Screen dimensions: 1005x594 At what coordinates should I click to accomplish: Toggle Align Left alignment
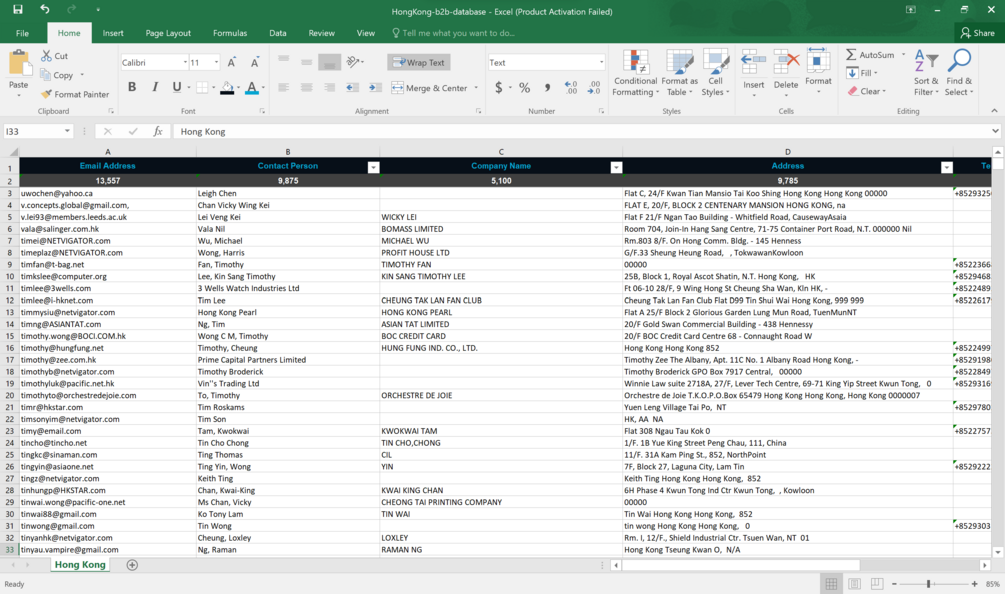point(284,87)
